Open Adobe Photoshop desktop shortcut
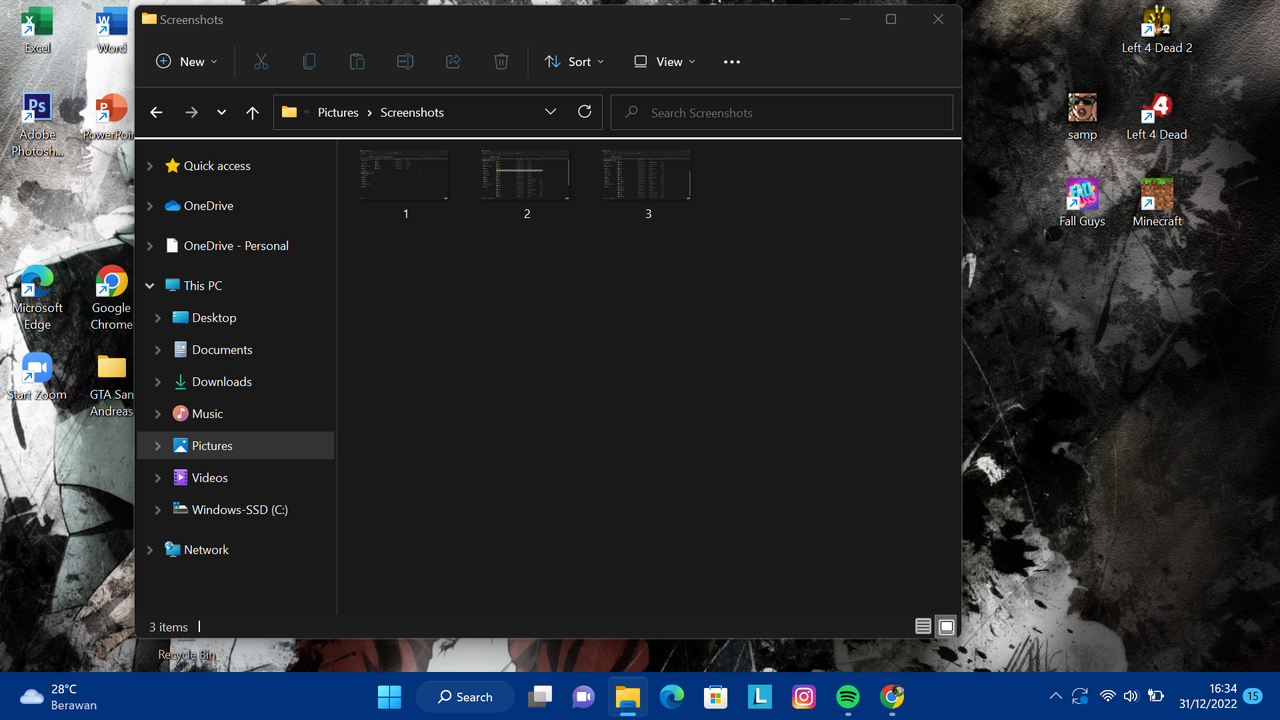The height and width of the screenshot is (720, 1280). pos(37,124)
